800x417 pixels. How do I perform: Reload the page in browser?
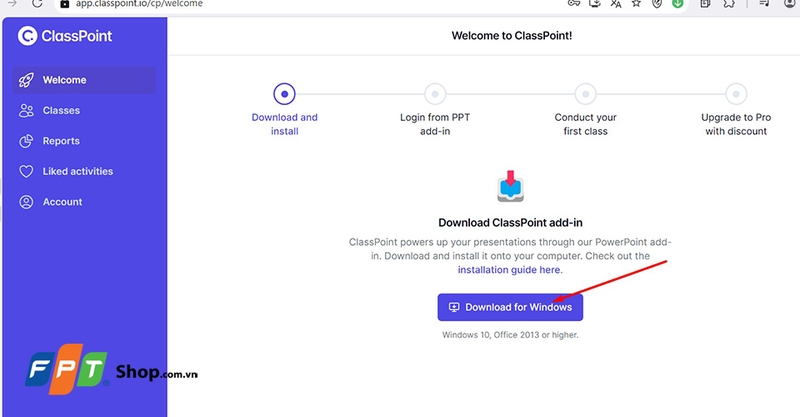(37, 4)
